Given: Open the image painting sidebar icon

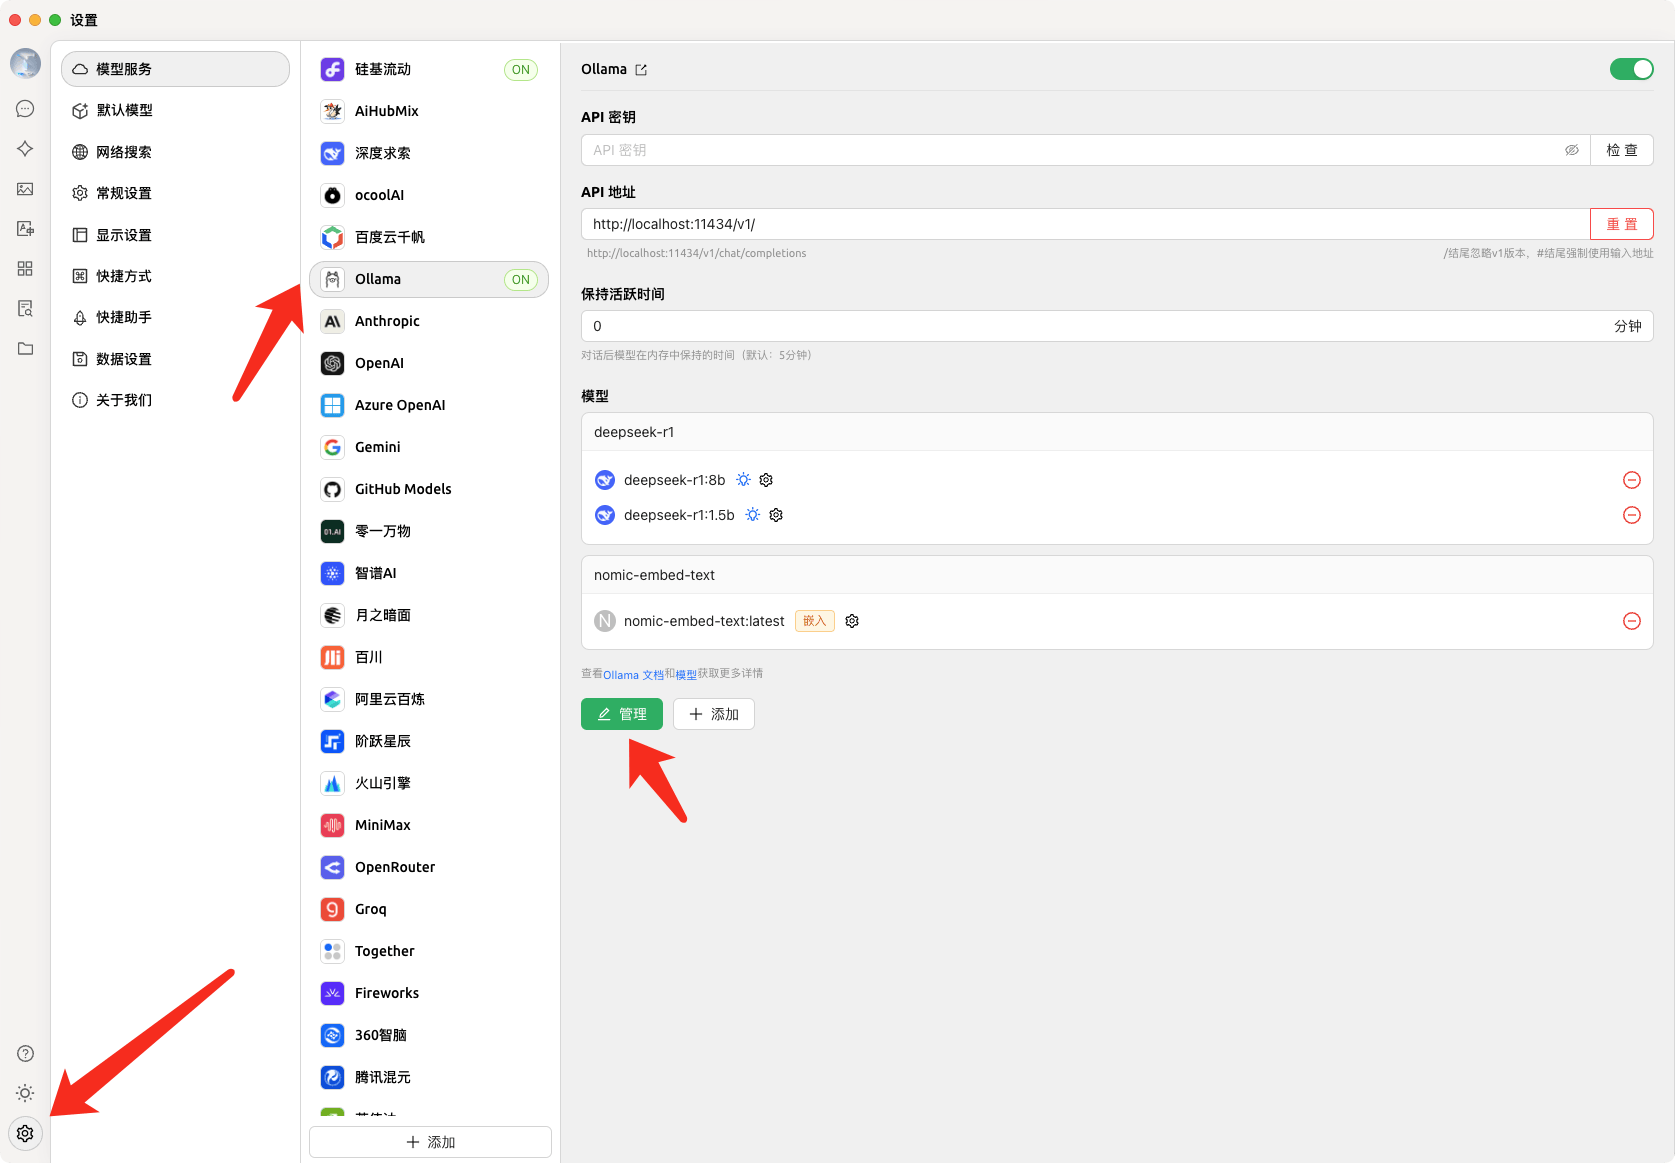Looking at the screenshot, I should tap(25, 189).
